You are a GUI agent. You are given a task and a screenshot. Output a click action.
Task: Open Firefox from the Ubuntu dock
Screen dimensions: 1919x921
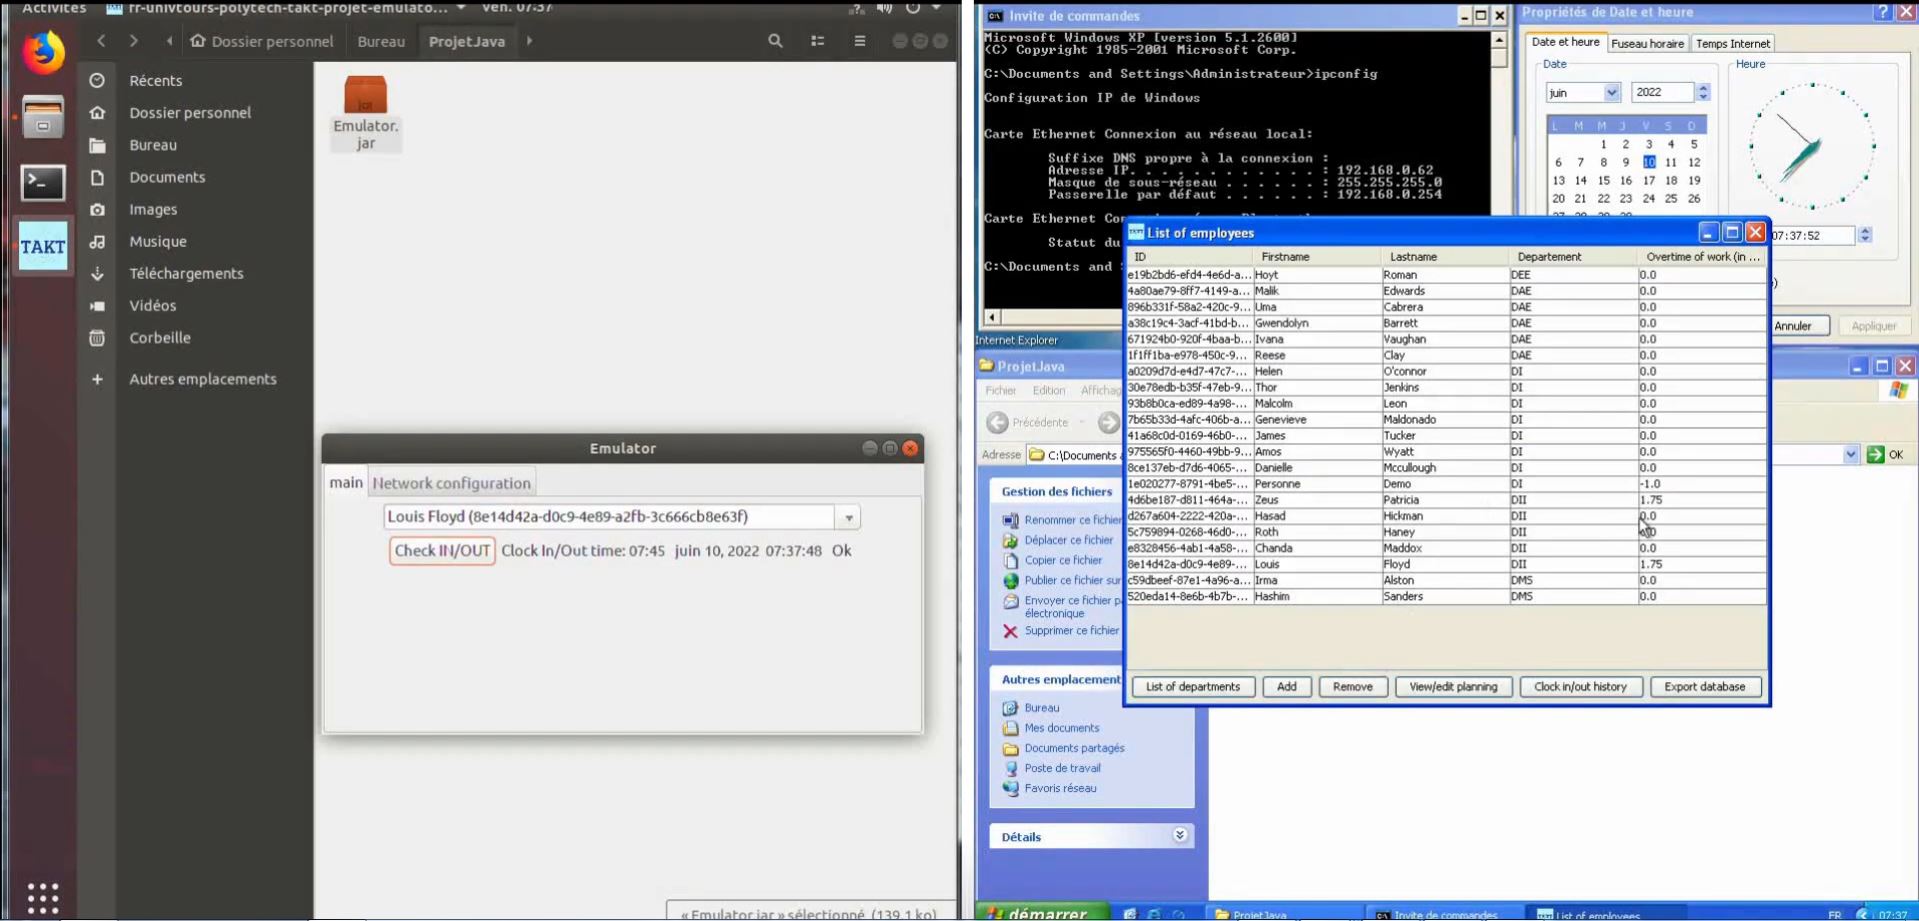(43, 52)
